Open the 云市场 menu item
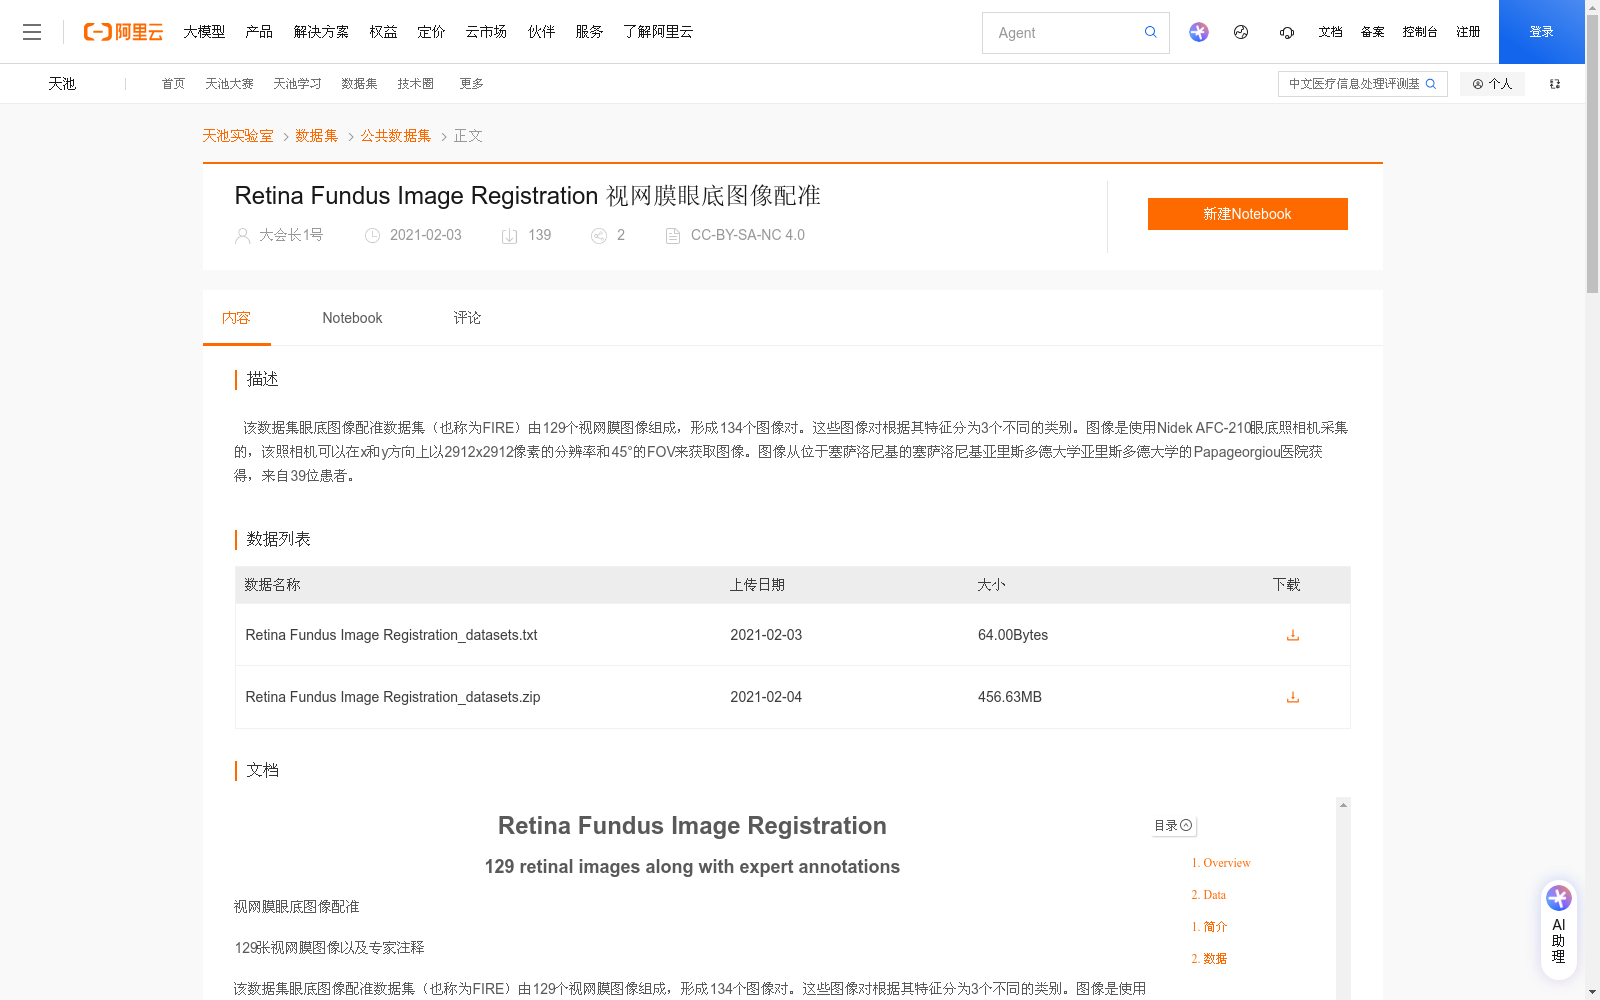This screenshot has width=1600, height=1000. coord(486,32)
